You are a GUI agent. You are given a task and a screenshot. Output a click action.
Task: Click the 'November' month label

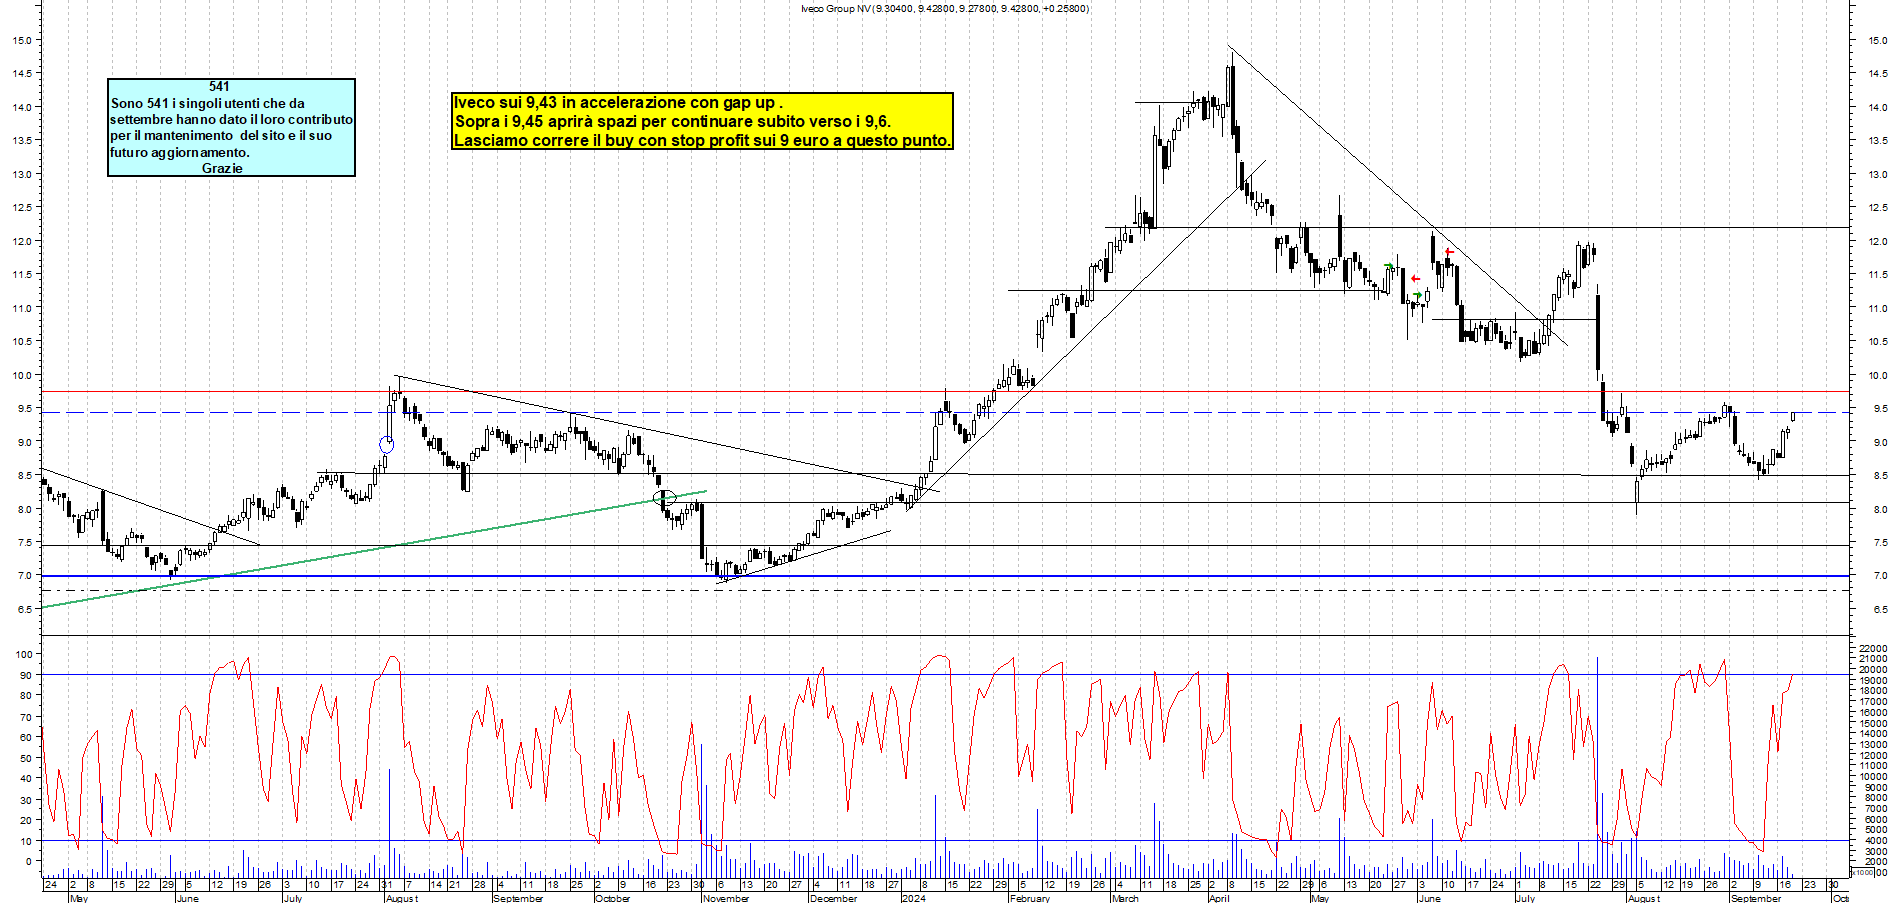pyautogui.click(x=725, y=898)
